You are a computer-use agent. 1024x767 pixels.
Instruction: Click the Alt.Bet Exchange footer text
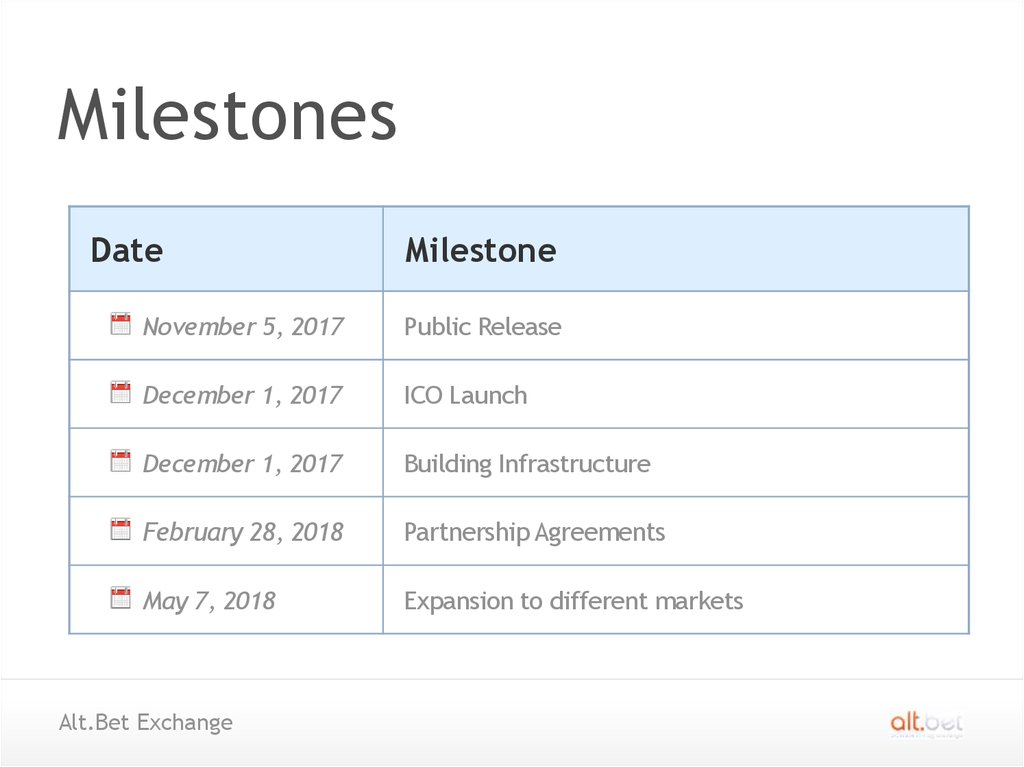[x=146, y=722]
